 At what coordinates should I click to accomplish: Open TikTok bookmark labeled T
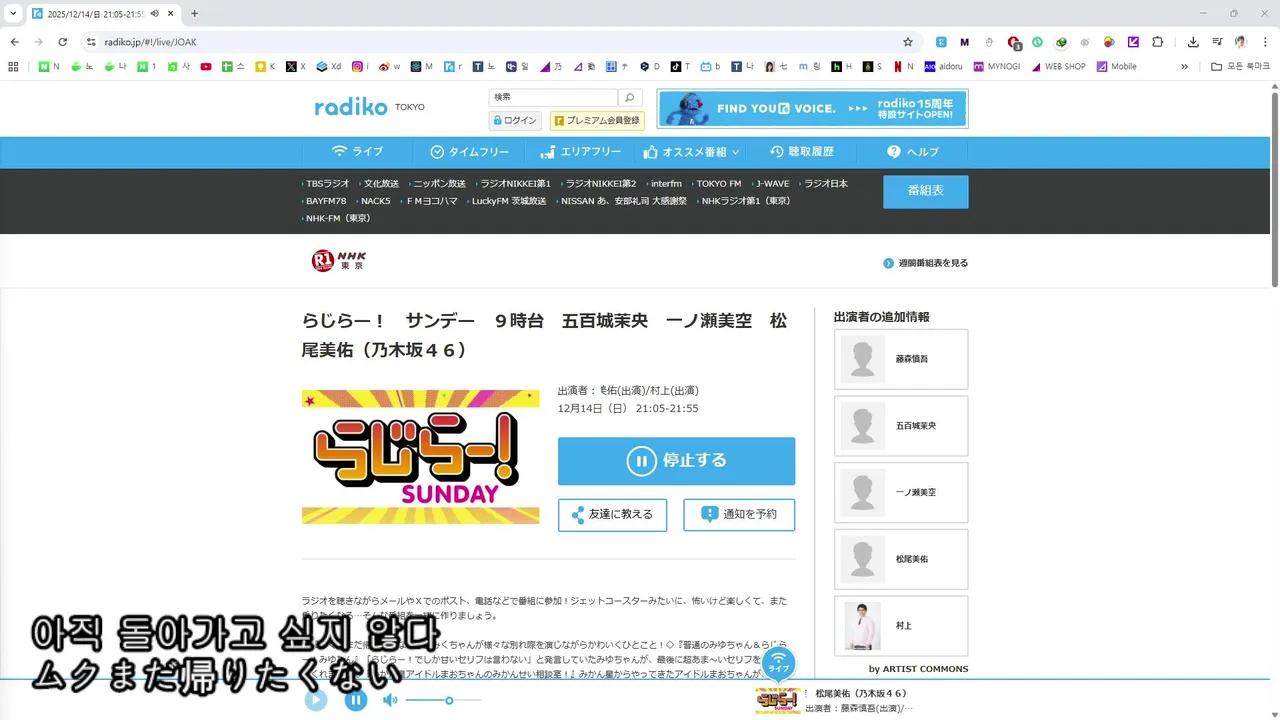tap(680, 67)
